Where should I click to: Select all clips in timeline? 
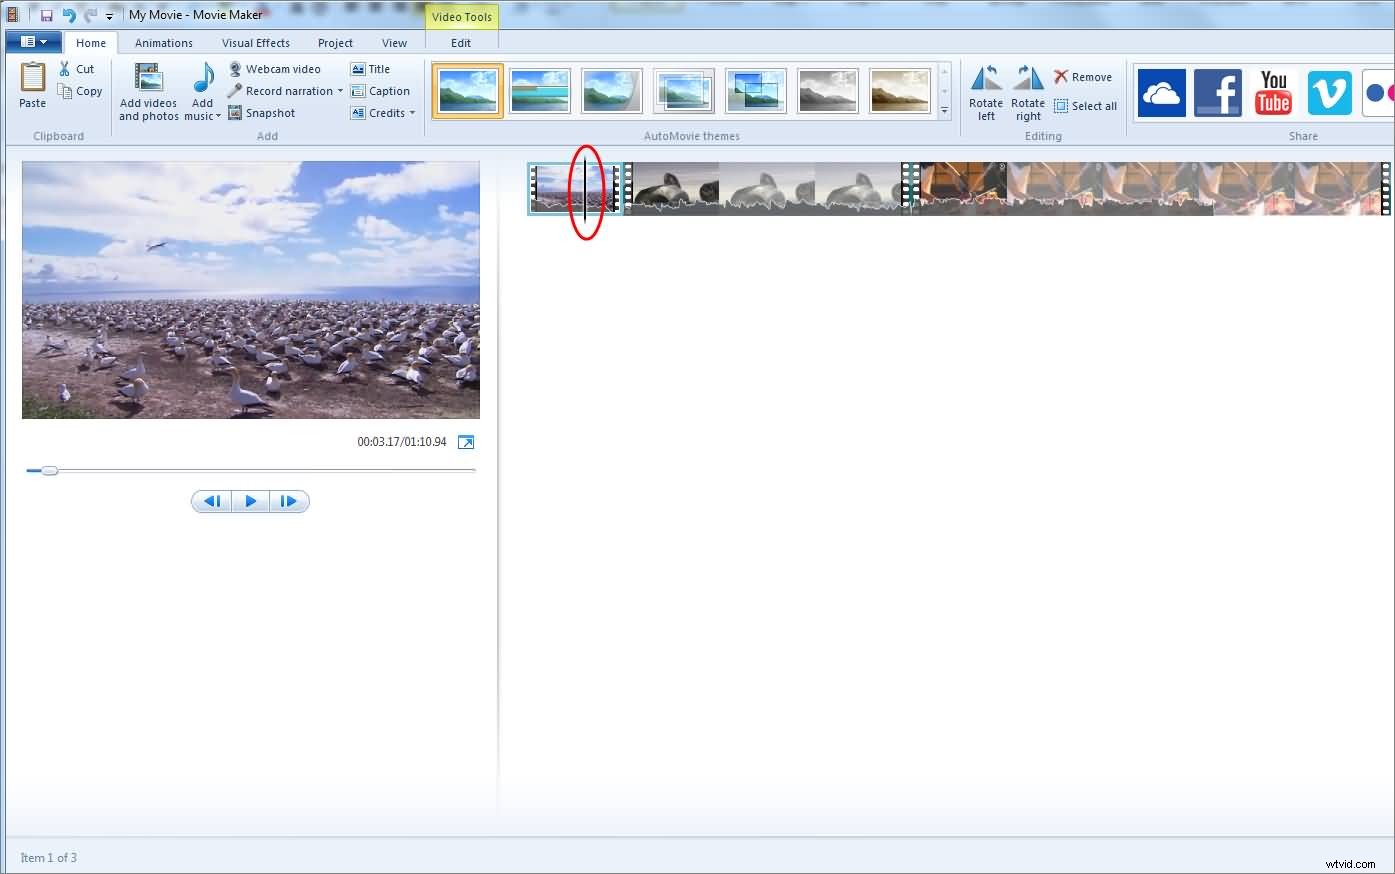[1086, 106]
